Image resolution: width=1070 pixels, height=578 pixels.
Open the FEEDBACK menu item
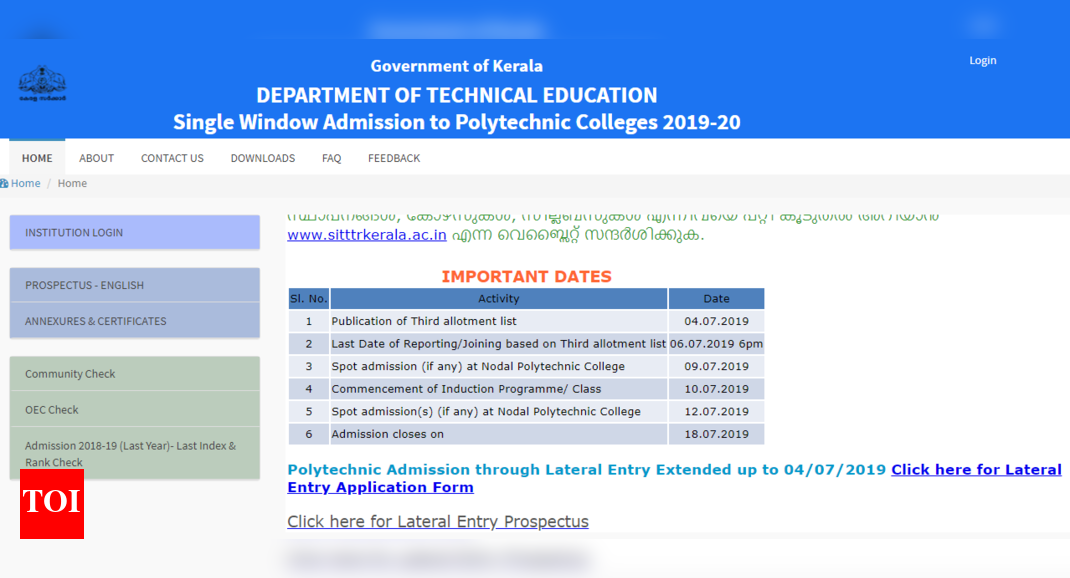pos(394,158)
